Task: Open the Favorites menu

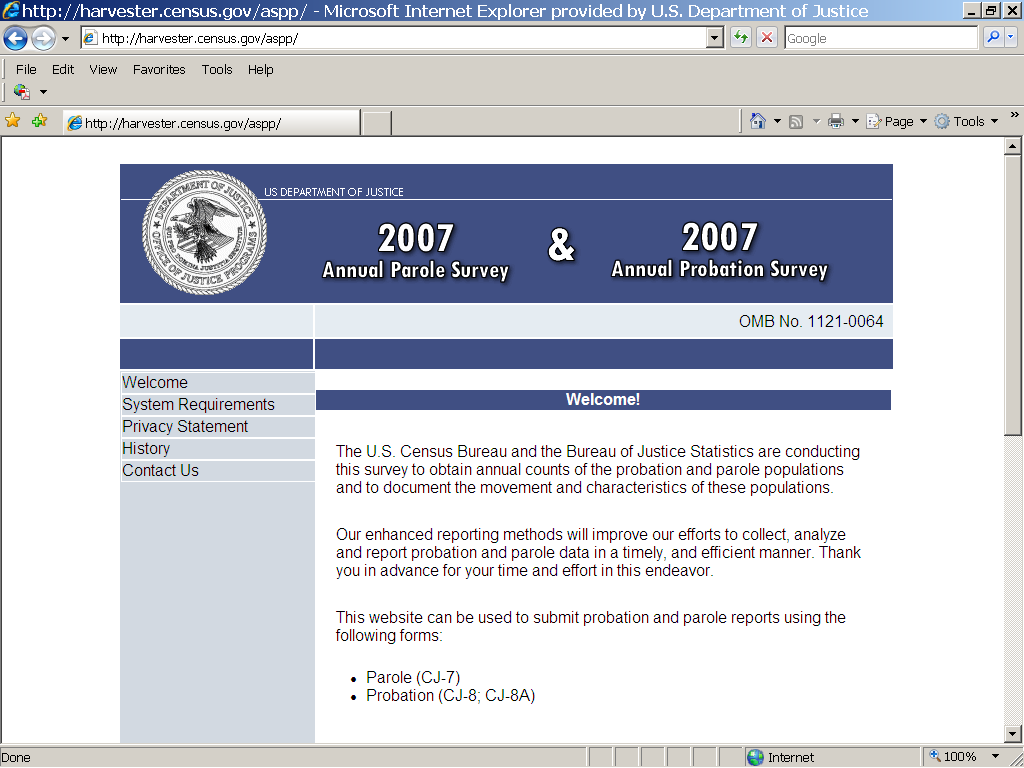Action: tap(159, 69)
